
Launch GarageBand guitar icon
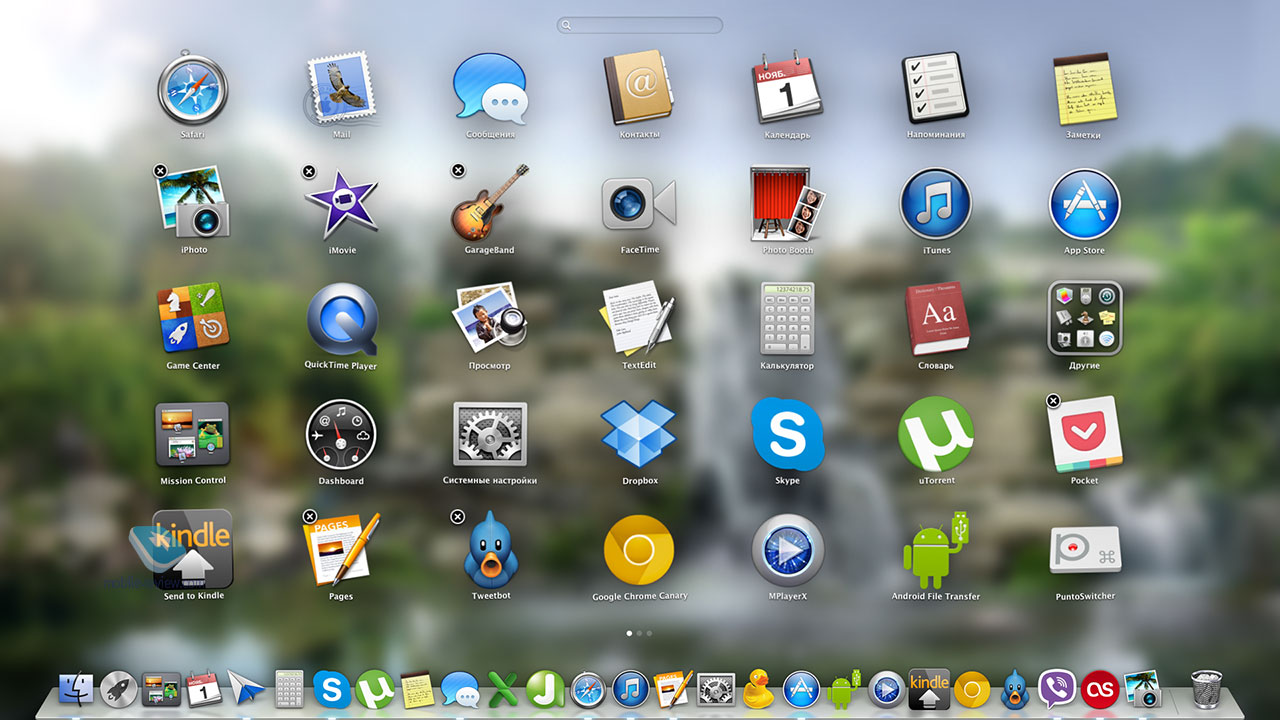pyautogui.click(x=490, y=204)
